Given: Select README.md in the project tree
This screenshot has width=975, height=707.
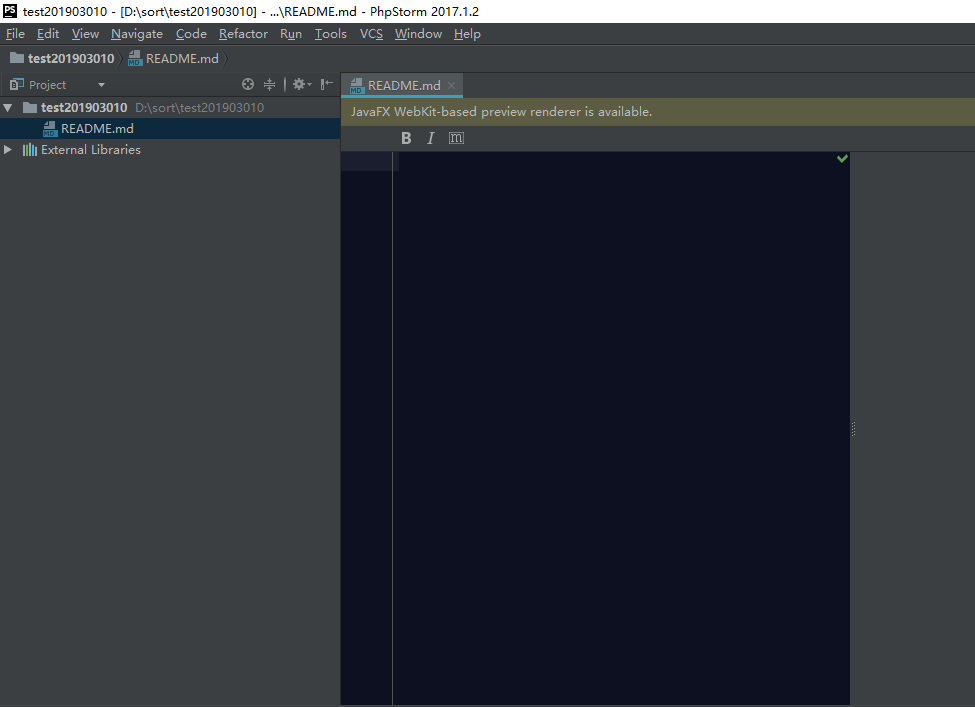Looking at the screenshot, I should click(170, 129).
